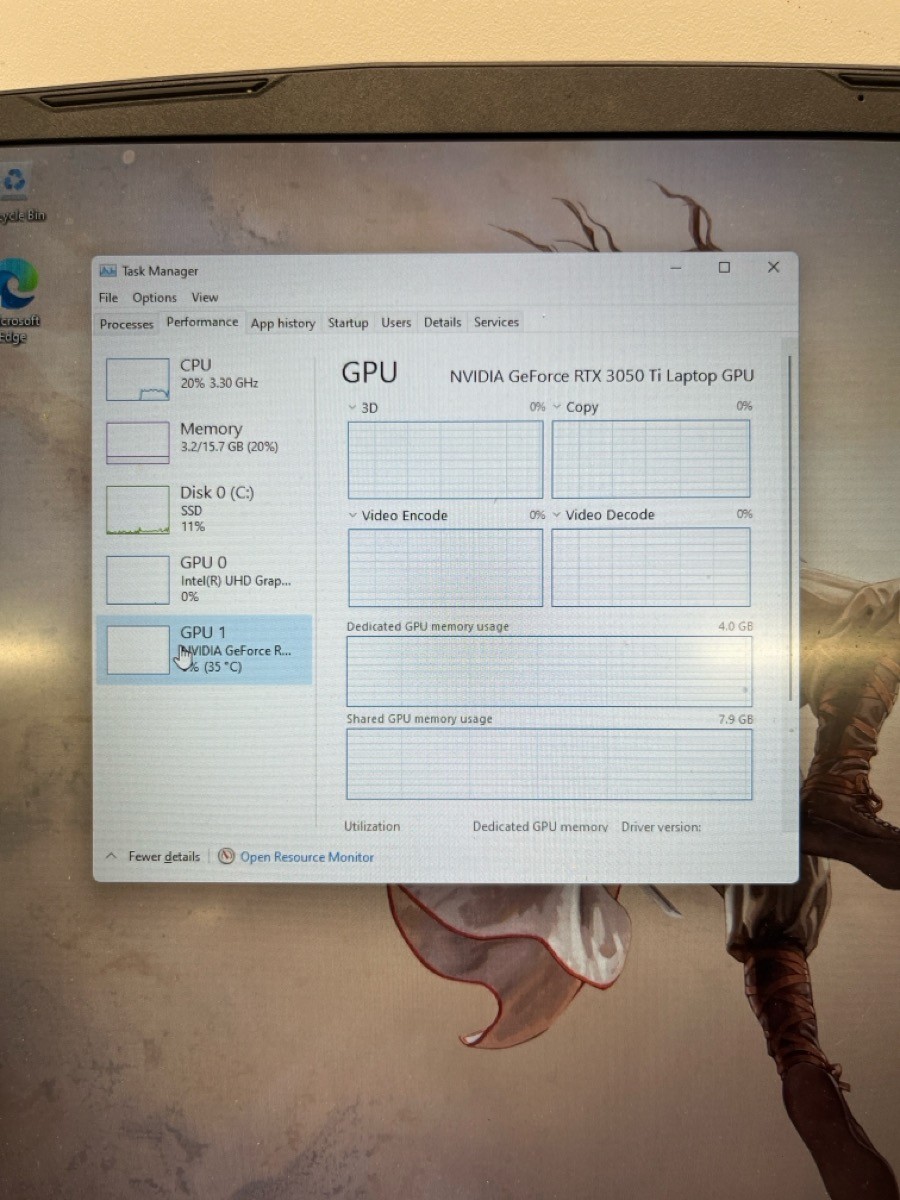900x1200 pixels.
Task: Click the Microsoft Edge desktop icon
Action: point(18,300)
